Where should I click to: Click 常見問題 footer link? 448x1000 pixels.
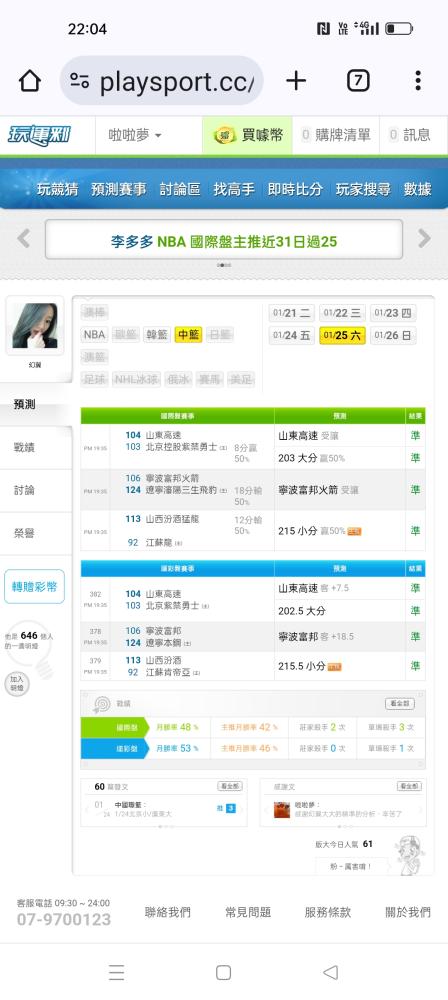(248, 912)
